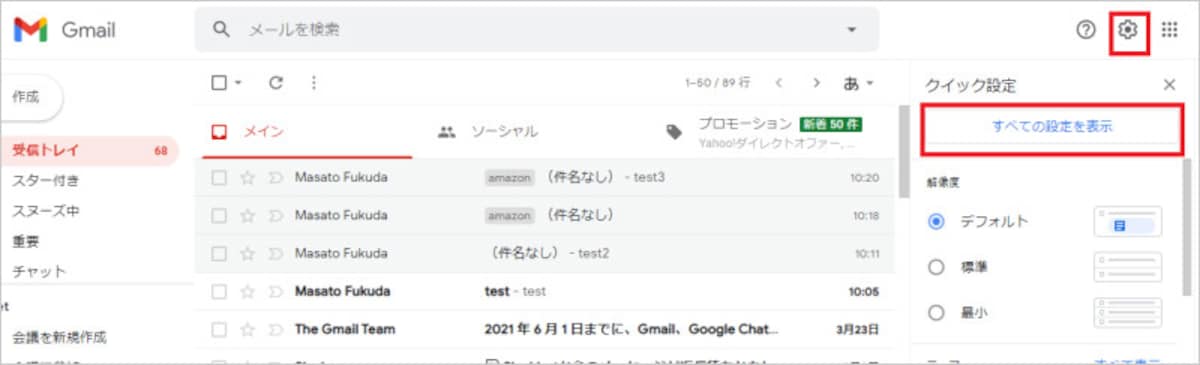Mark the 10:18 email as important
The image size is (1200, 365).
pos(276,215)
